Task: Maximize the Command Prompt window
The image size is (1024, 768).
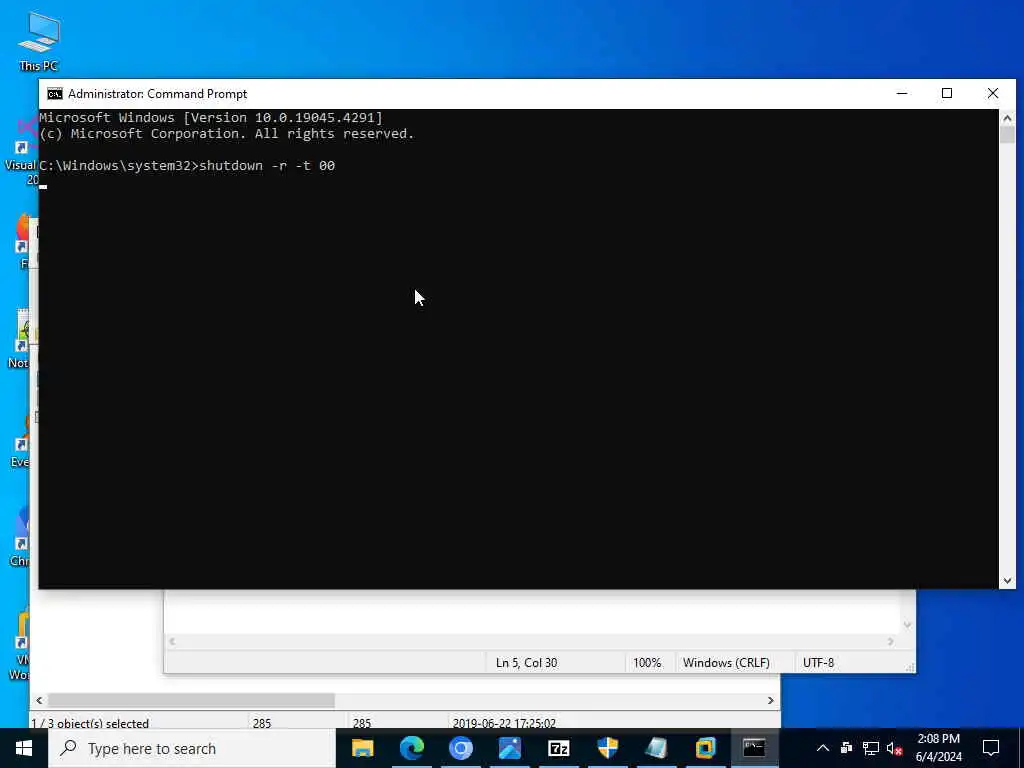Action: tap(947, 93)
